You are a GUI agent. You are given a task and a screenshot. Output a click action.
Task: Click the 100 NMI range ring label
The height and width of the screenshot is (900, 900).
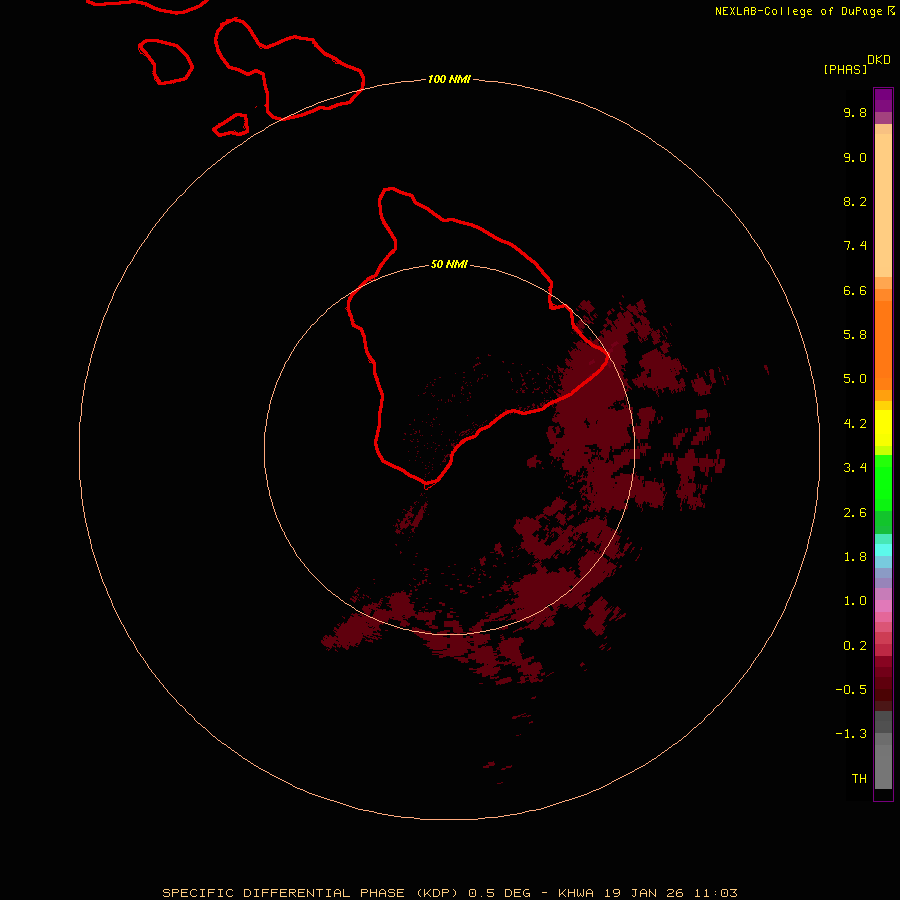pos(449,79)
